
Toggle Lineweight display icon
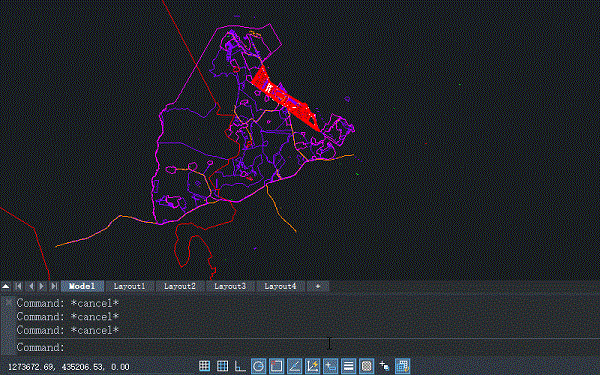(x=348, y=366)
